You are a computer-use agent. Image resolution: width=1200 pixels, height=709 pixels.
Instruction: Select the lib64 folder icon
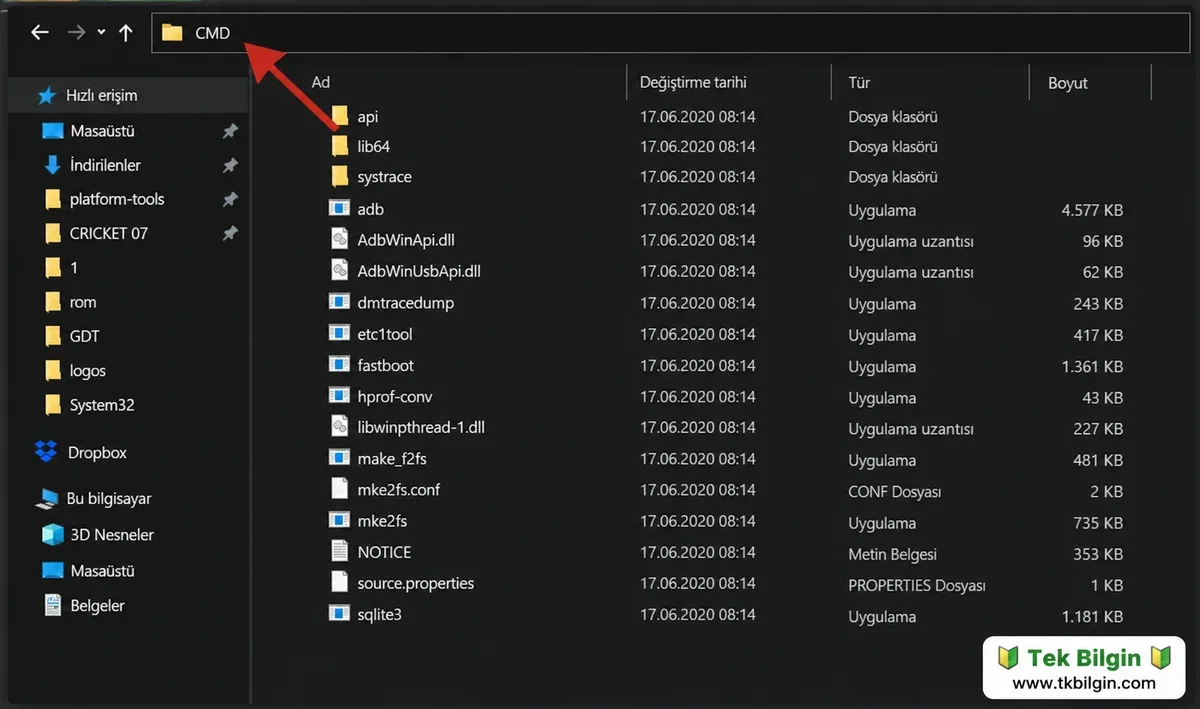click(340, 147)
